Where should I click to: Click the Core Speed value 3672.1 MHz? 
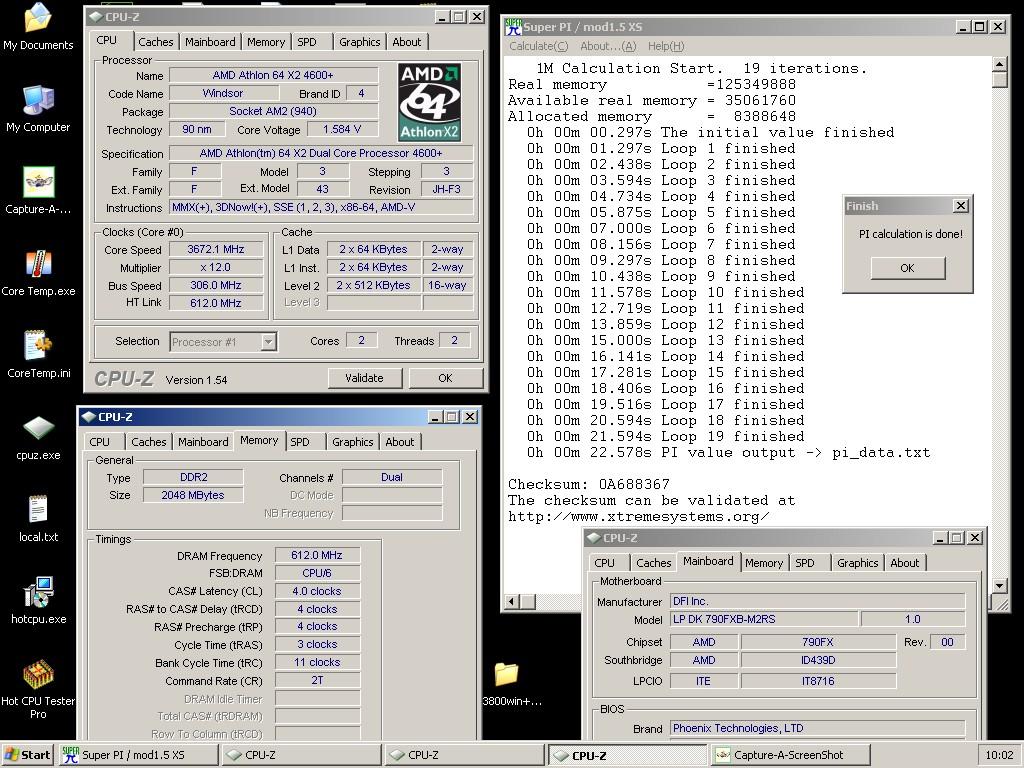point(216,249)
